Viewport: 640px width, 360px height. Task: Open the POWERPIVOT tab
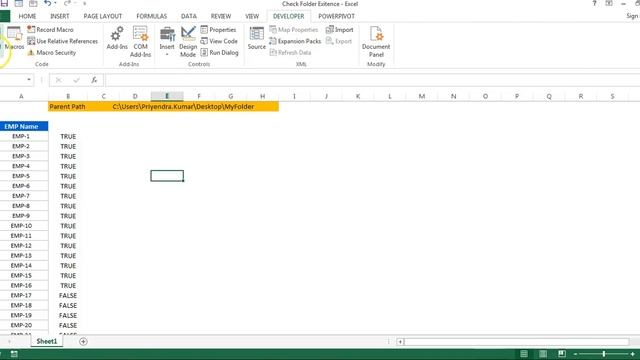pos(336,16)
